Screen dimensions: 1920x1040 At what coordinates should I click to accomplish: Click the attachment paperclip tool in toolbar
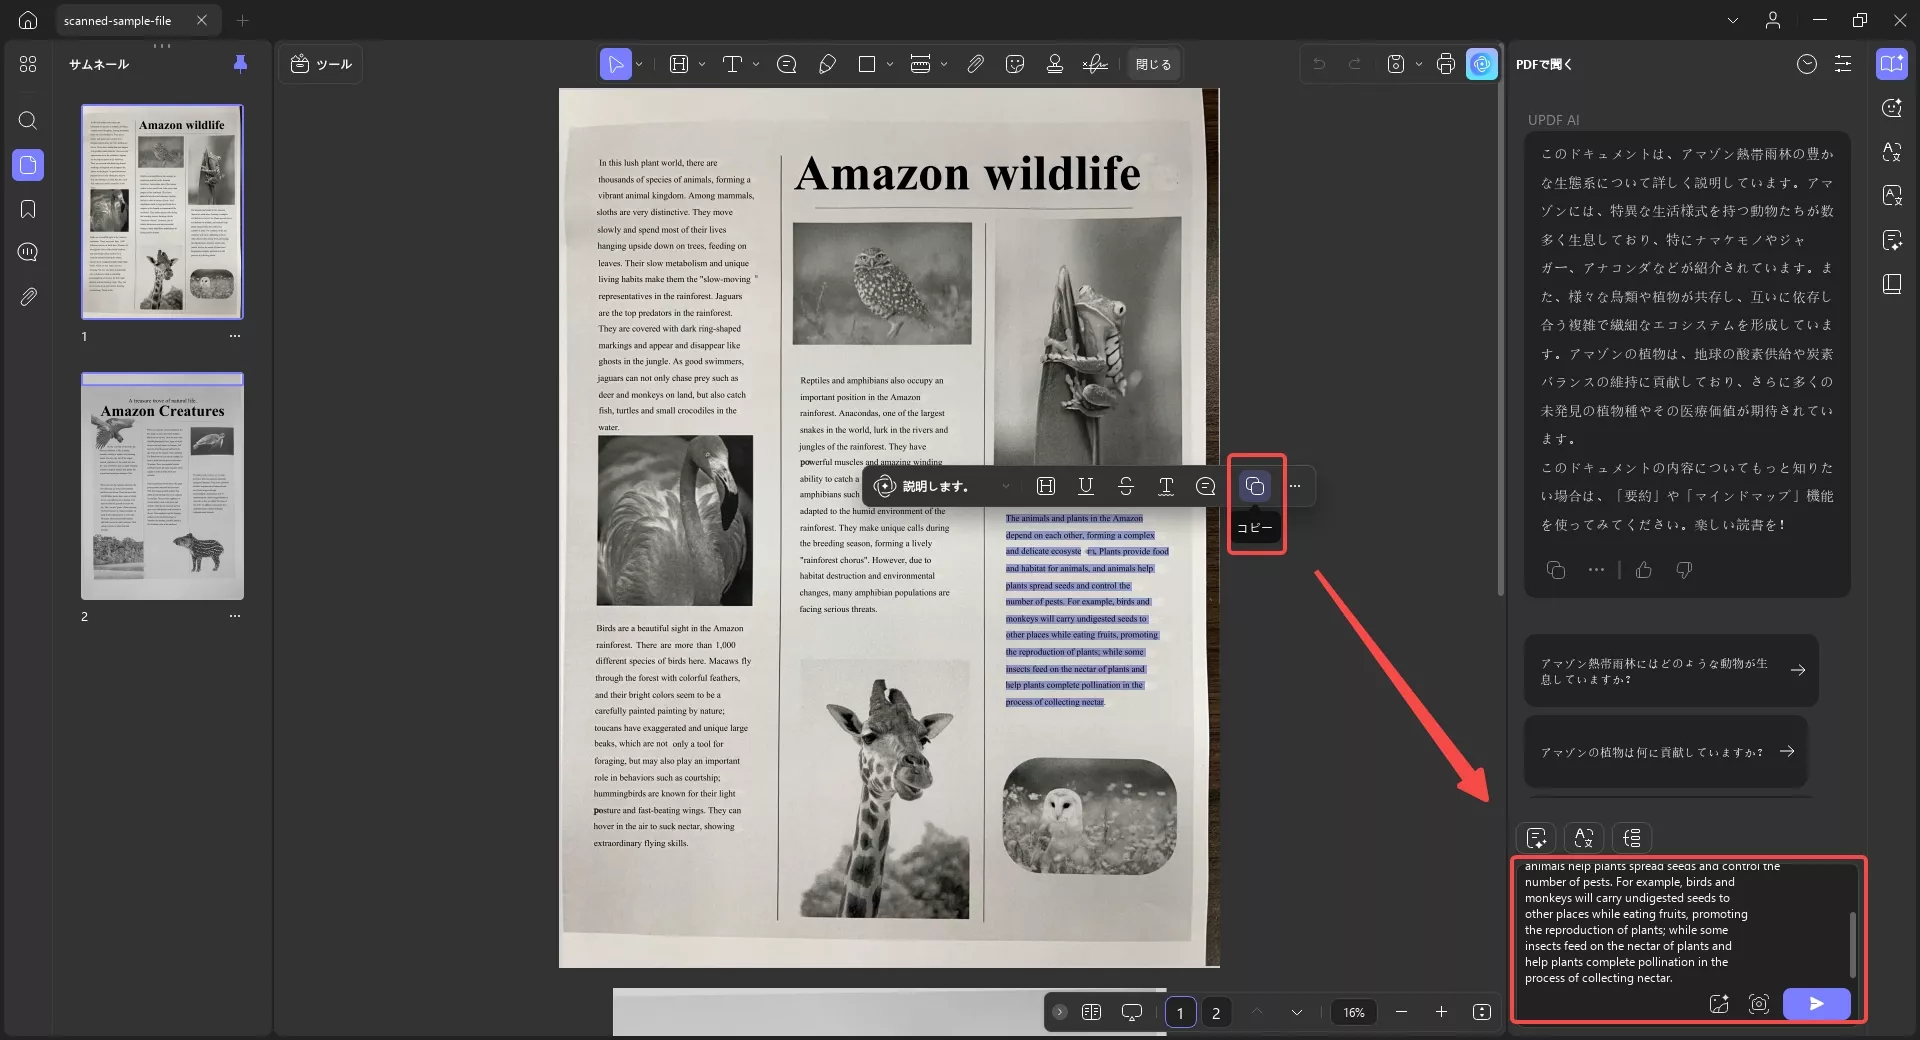(975, 64)
